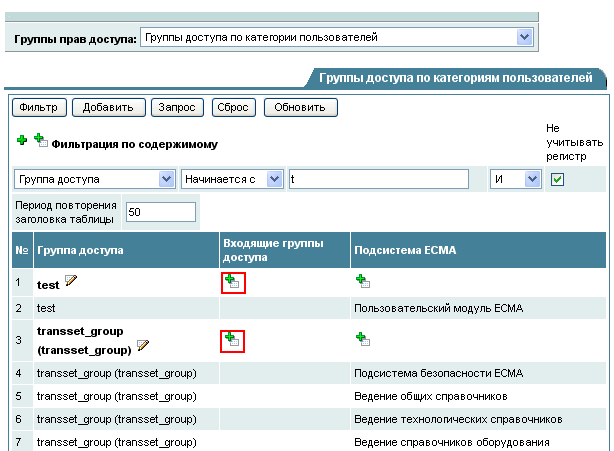Click the filter value field containing t
The image size is (614, 451).
[x=379, y=179]
